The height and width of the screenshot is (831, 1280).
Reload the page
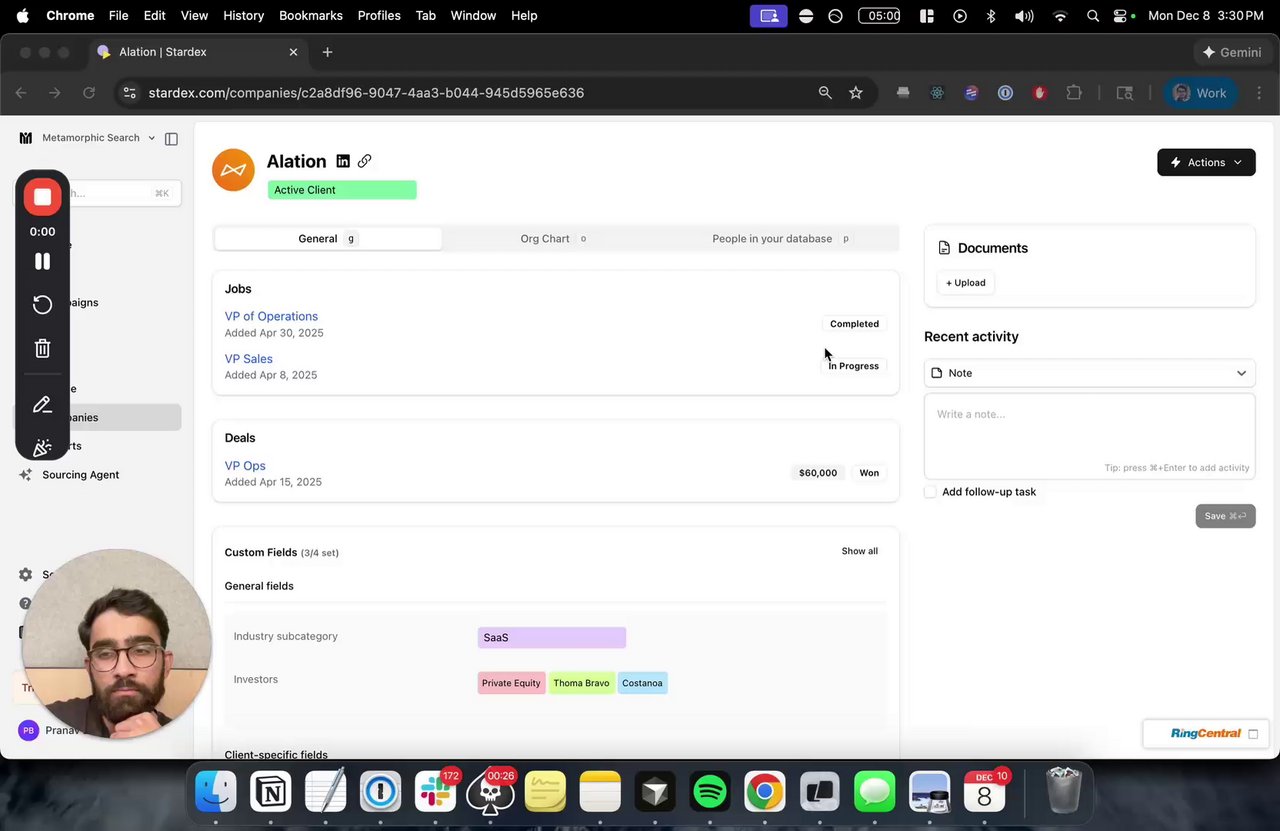(x=89, y=93)
